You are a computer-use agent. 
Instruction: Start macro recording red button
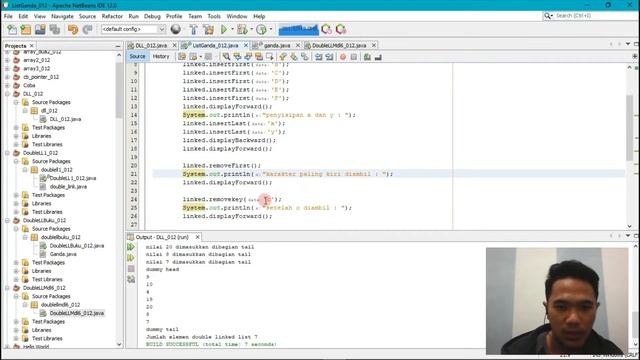(343, 57)
